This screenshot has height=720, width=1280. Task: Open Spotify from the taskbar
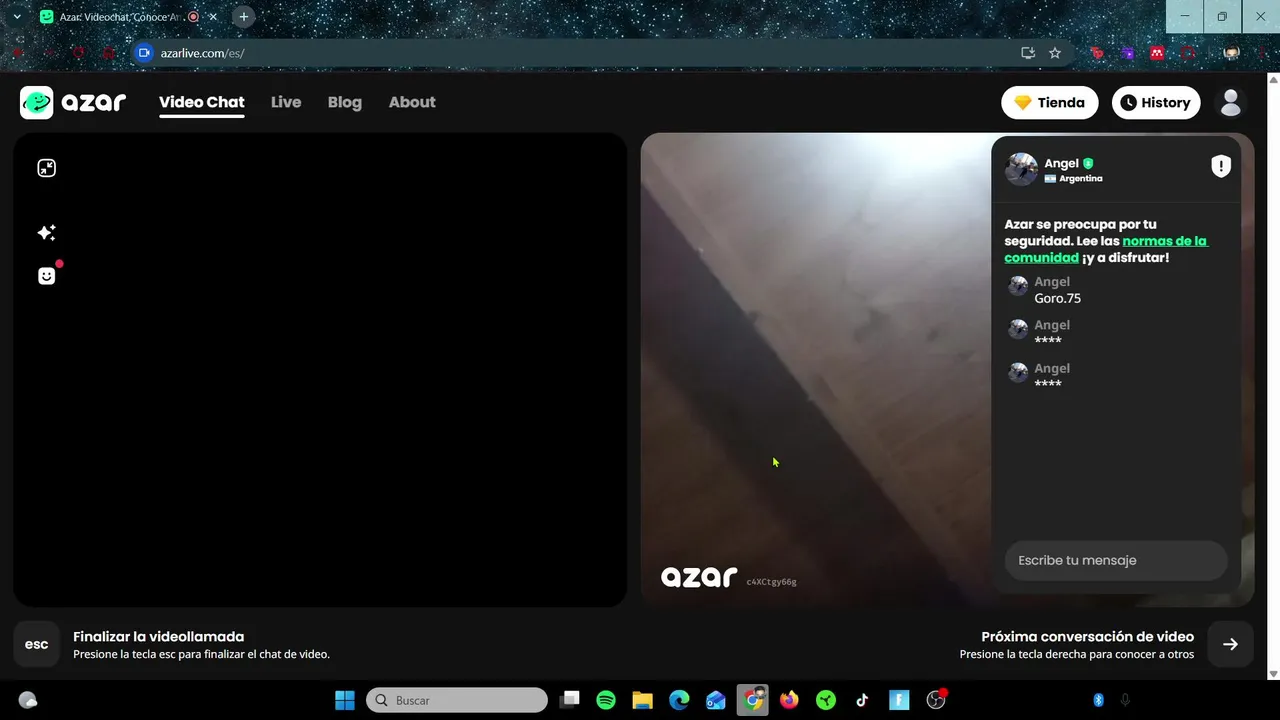click(x=606, y=700)
